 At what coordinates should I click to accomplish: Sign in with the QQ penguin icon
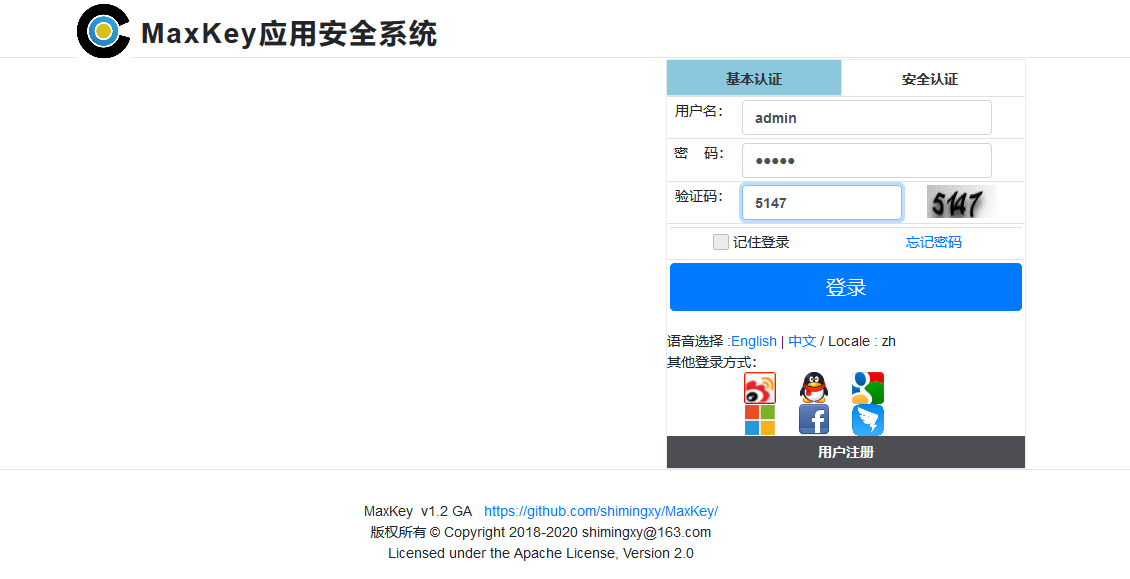[814, 388]
